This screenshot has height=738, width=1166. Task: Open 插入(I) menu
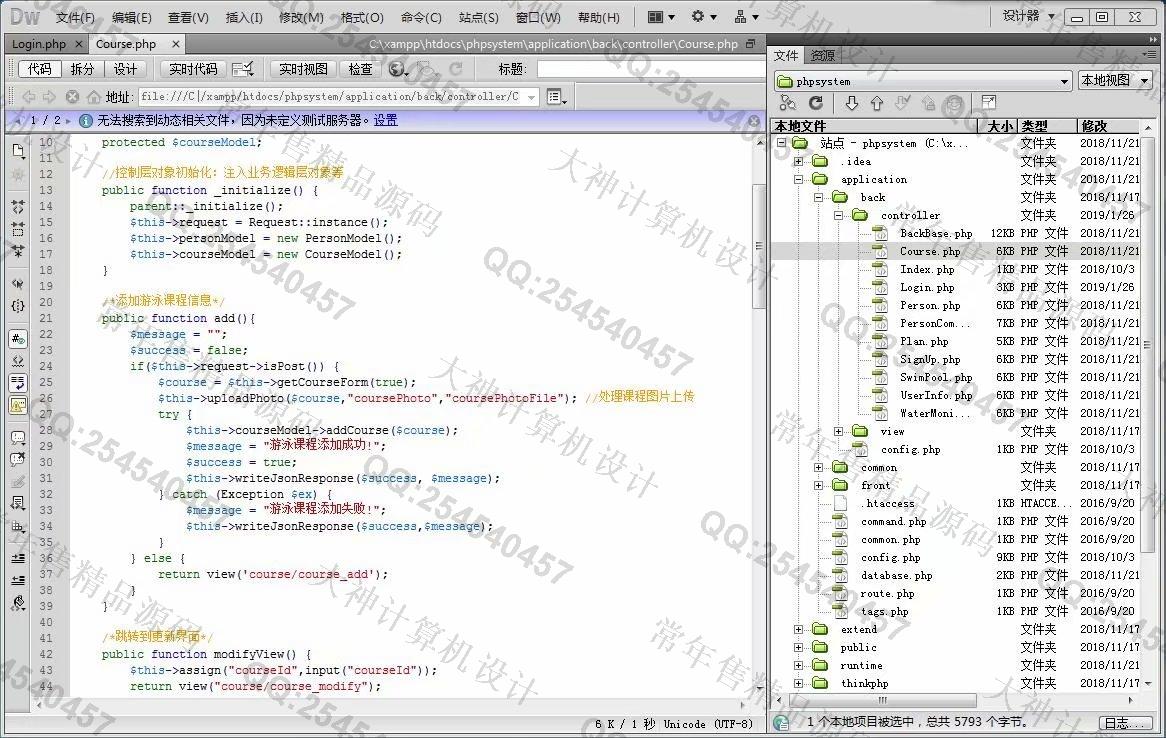point(244,17)
